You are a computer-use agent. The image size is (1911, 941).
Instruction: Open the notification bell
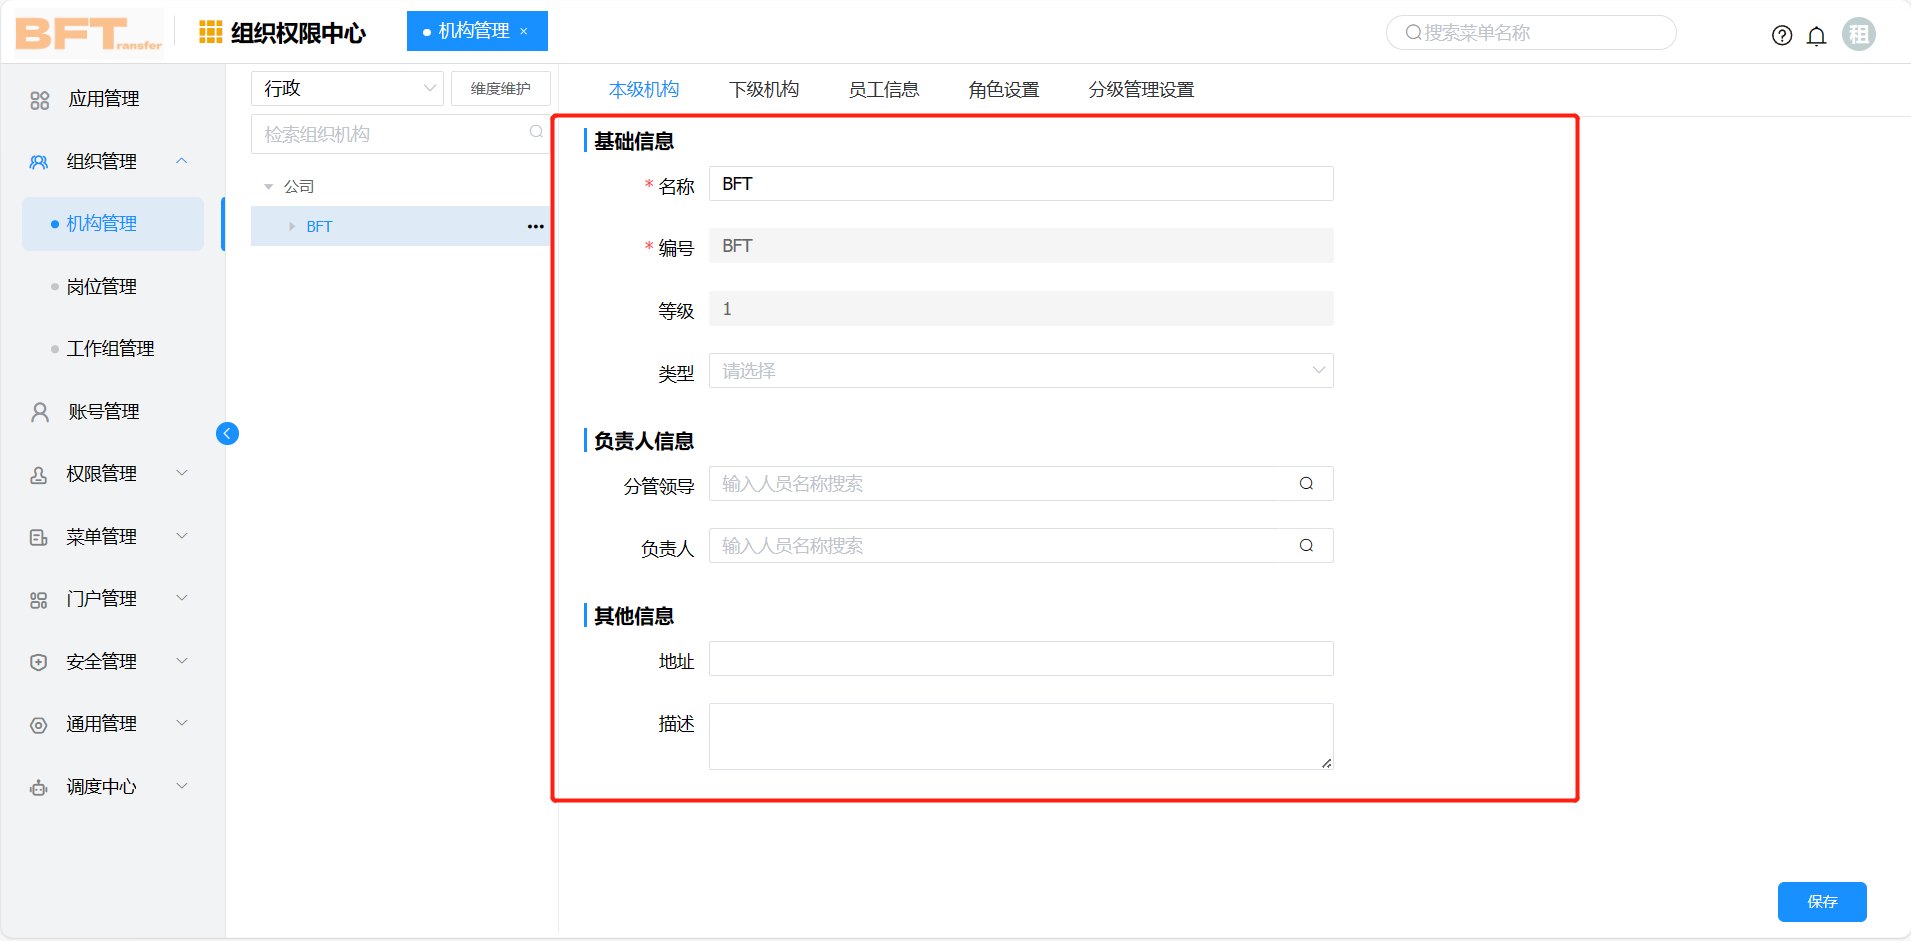pyautogui.click(x=1816, y=36)
